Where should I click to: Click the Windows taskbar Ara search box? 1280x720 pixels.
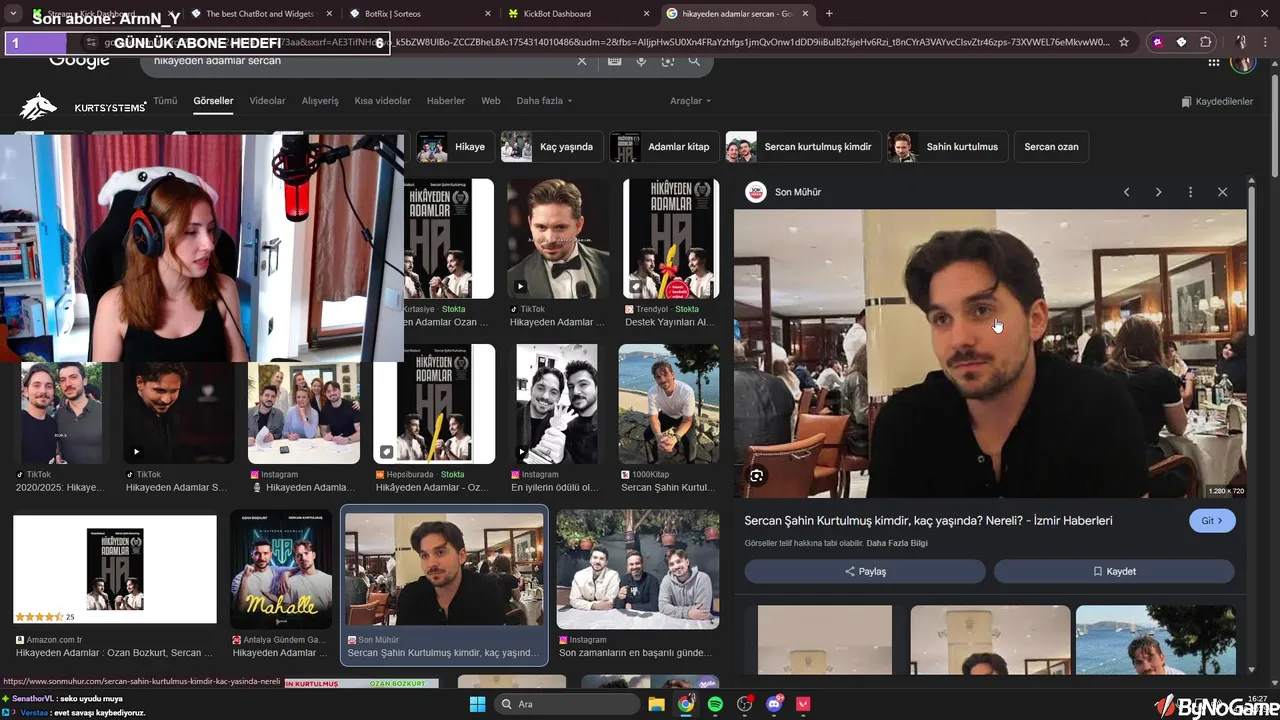568,704
